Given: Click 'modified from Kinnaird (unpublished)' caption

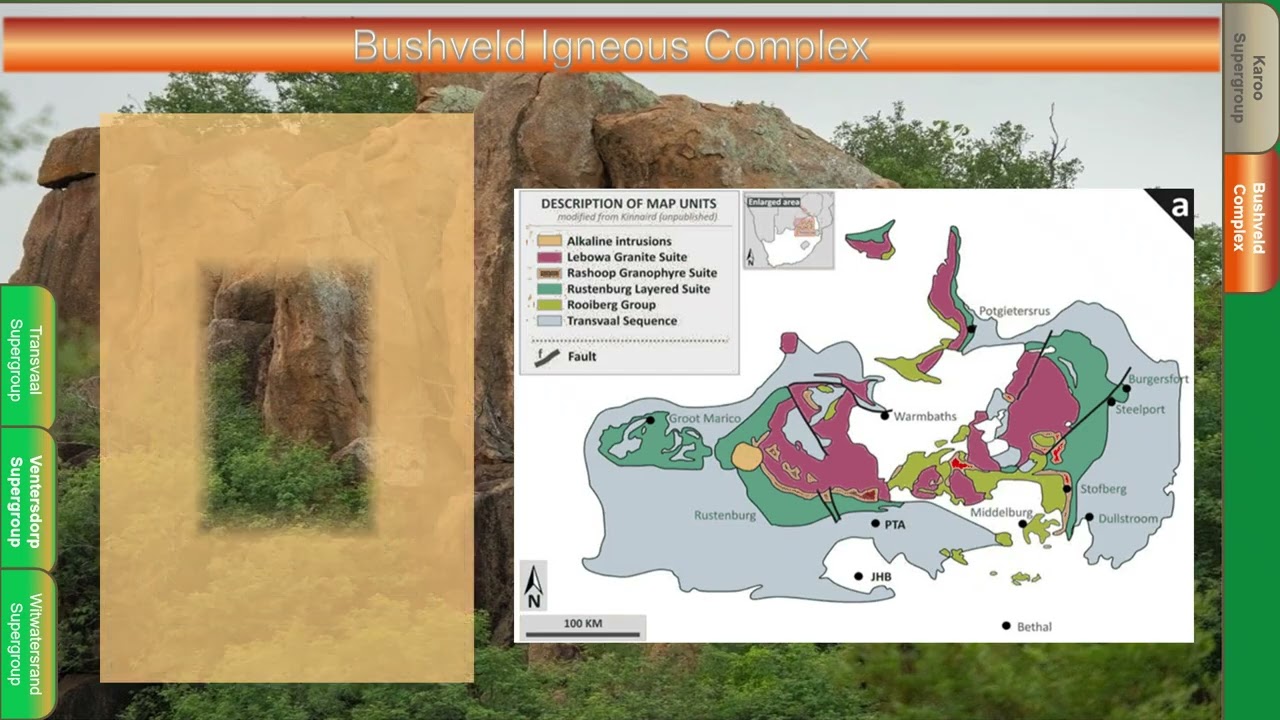Looking at the screenshot, I should click(637, 217).
